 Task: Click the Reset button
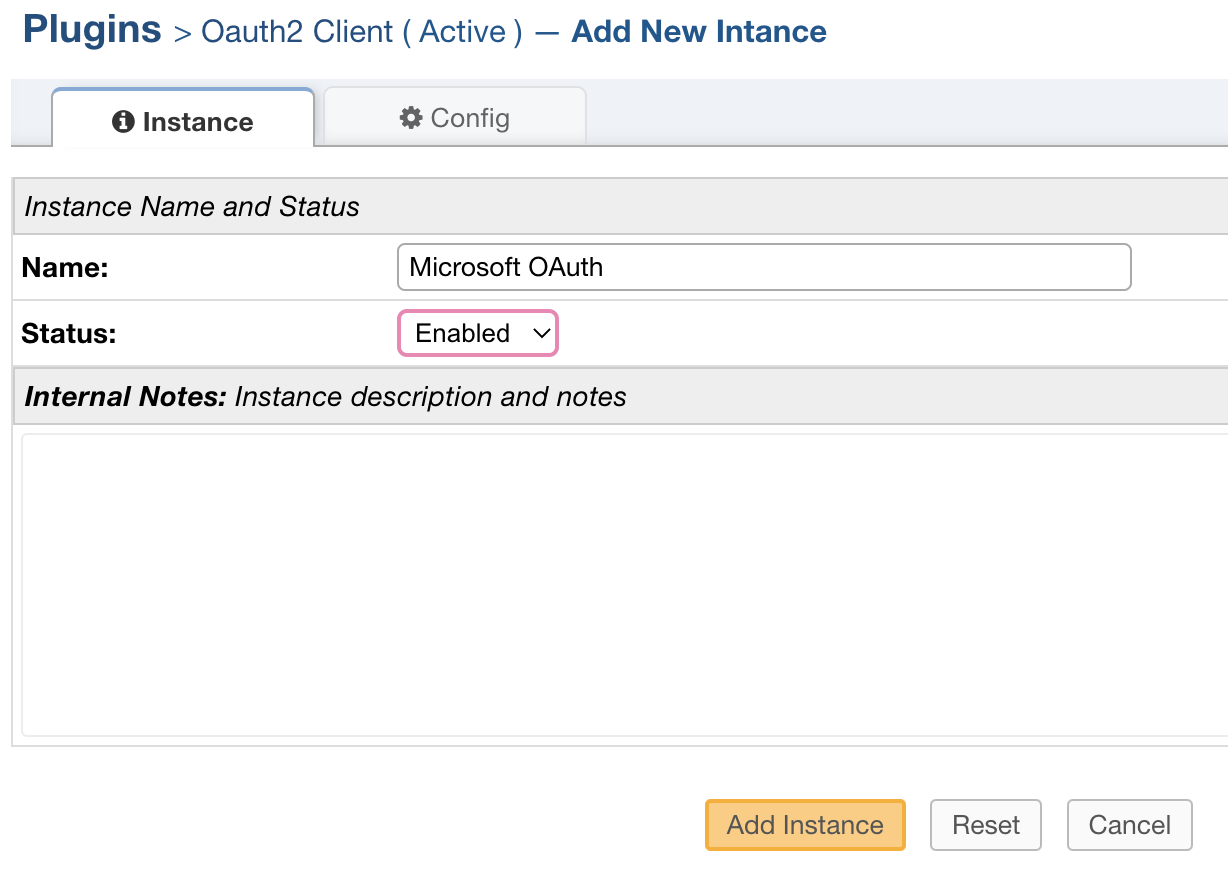(x=986, y=825)
